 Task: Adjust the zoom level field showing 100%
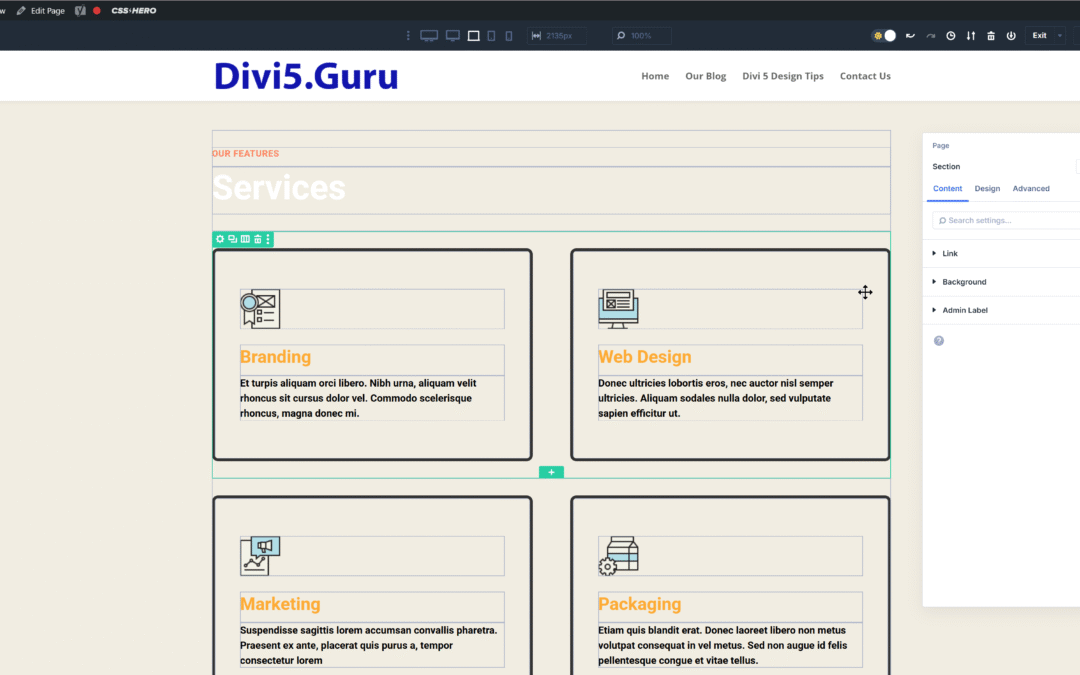tap(641, 35)
